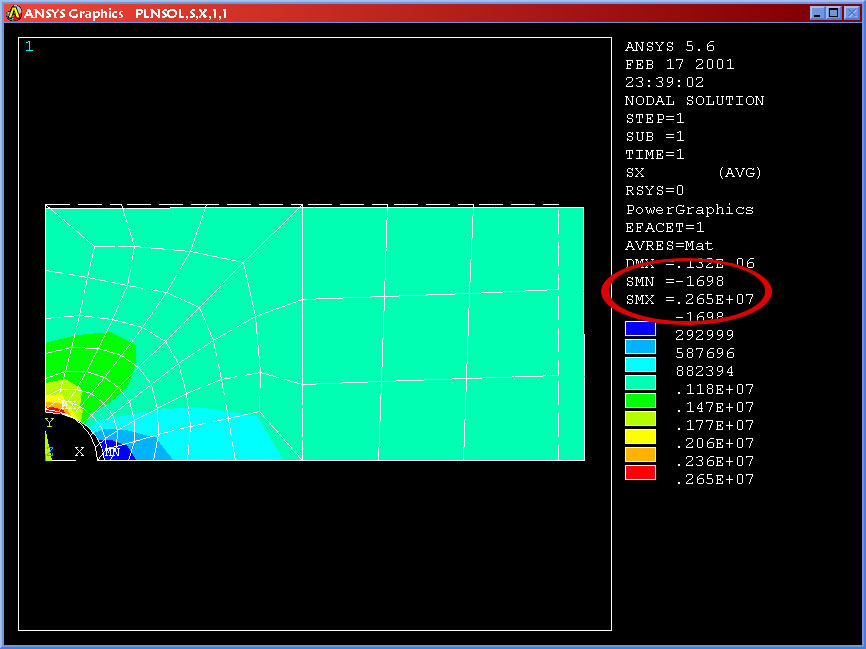Viewport: 866px width, 649px height.
Task: Click the SMX =.265E+07 line
Action: pyautogui.click(x=690, y=299)
